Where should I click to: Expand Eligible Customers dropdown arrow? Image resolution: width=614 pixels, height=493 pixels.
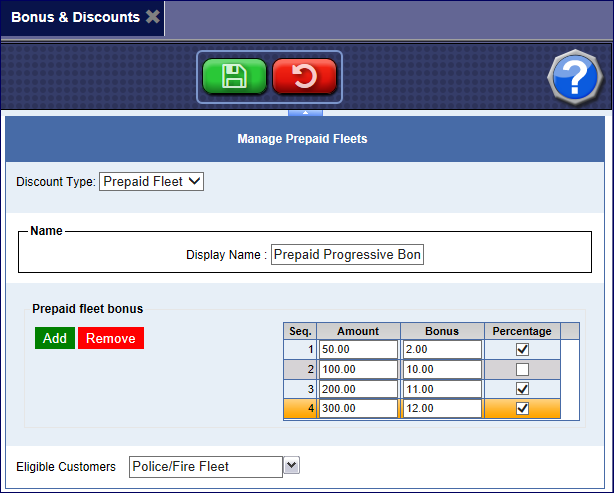tap(291, 465)
